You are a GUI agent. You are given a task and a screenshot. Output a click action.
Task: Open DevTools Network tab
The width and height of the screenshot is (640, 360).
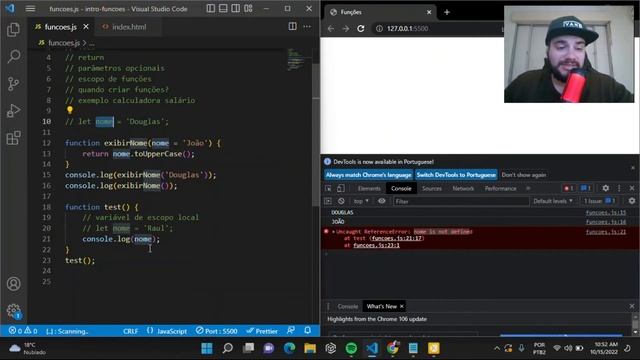click(463, 189)
